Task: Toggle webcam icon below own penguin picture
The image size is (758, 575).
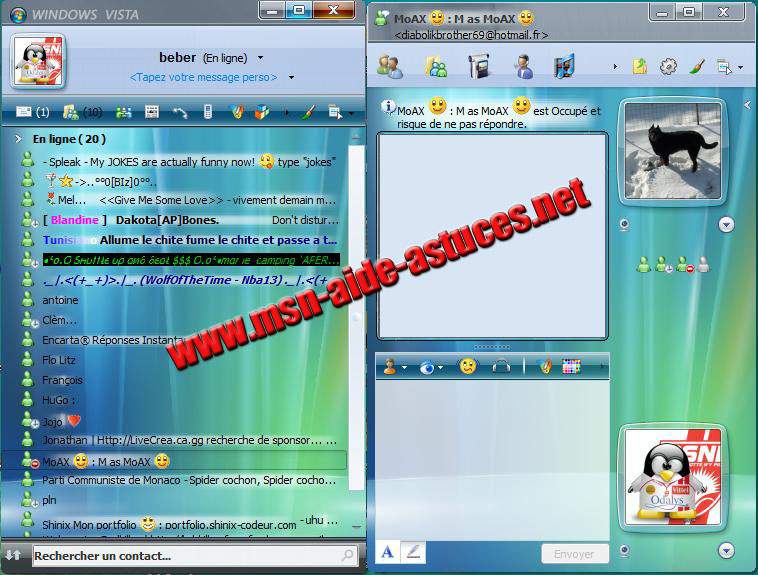Action: click(625, 550)
